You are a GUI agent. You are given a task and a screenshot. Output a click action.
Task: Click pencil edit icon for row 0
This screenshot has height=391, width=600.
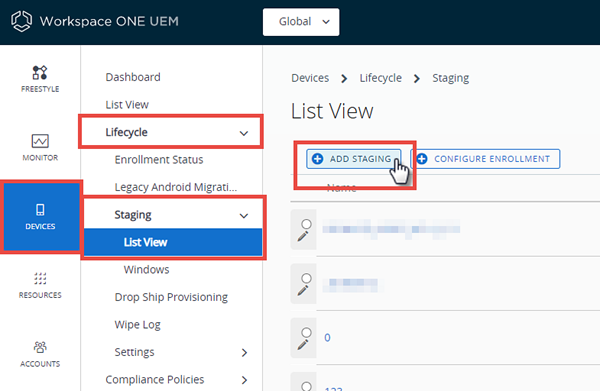pyautogui.click(x=303, y=345)
